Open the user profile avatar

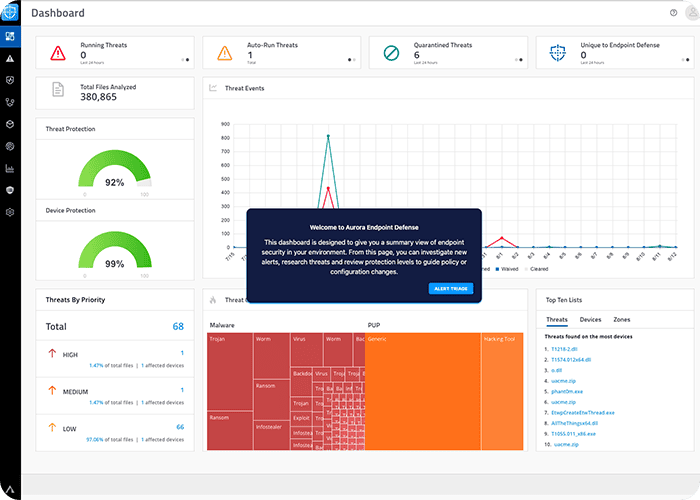692,13
